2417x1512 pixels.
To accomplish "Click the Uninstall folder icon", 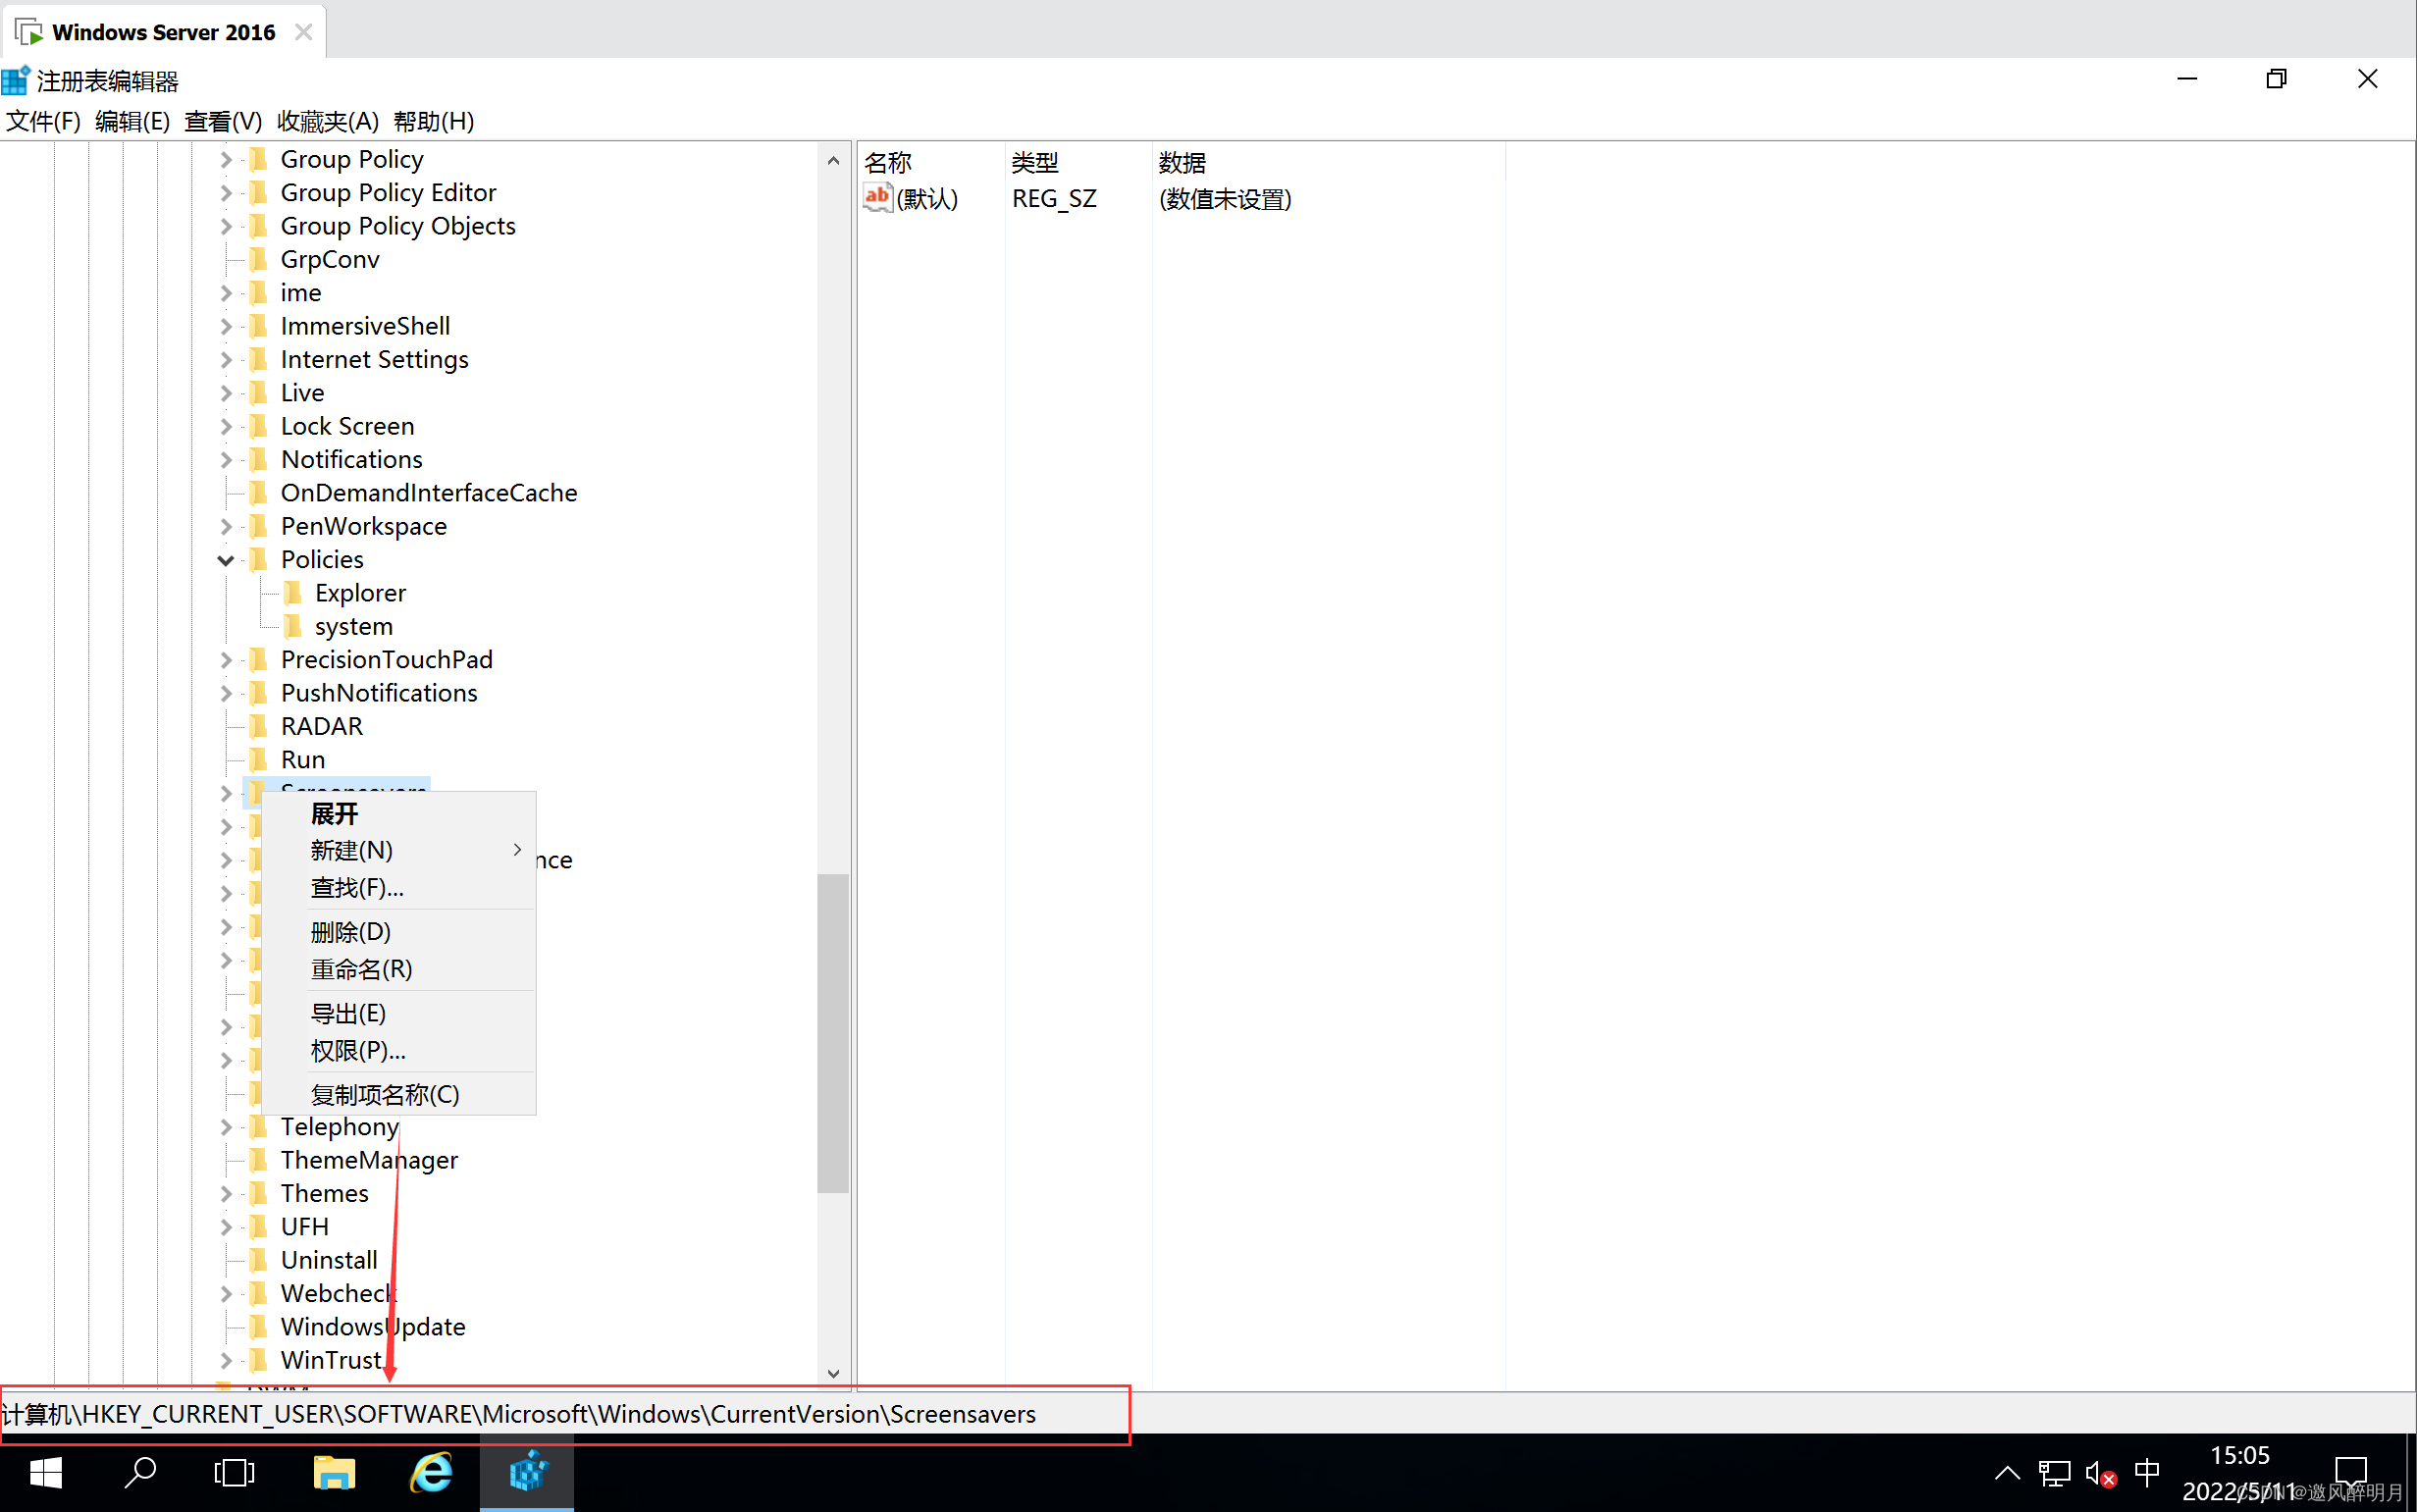I will click(258, 1260).
